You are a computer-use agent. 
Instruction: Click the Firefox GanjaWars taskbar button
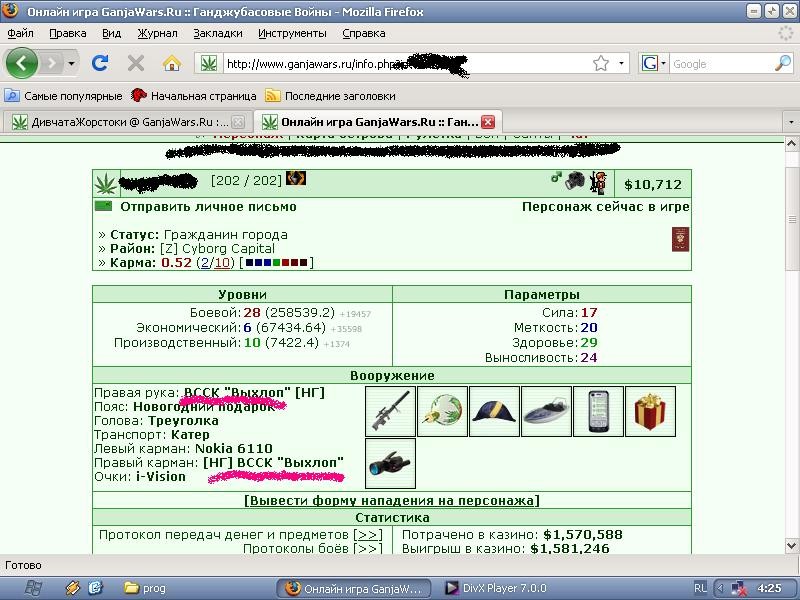click(x=354, y=588)
